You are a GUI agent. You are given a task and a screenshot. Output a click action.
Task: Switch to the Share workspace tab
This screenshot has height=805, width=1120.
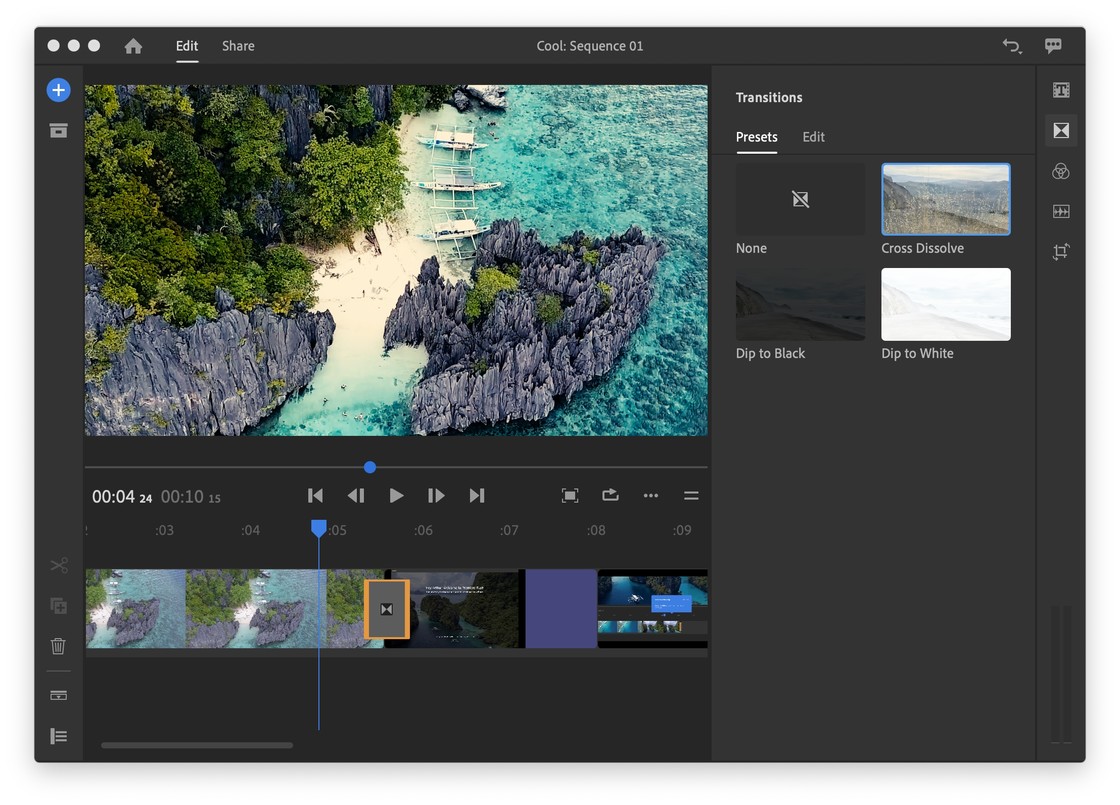pos(238,46)
